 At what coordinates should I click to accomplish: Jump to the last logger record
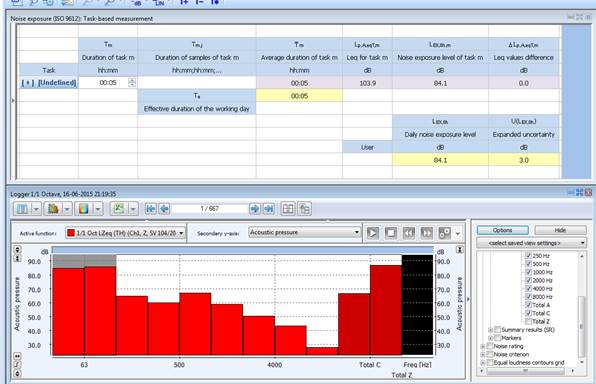[268, 209]
